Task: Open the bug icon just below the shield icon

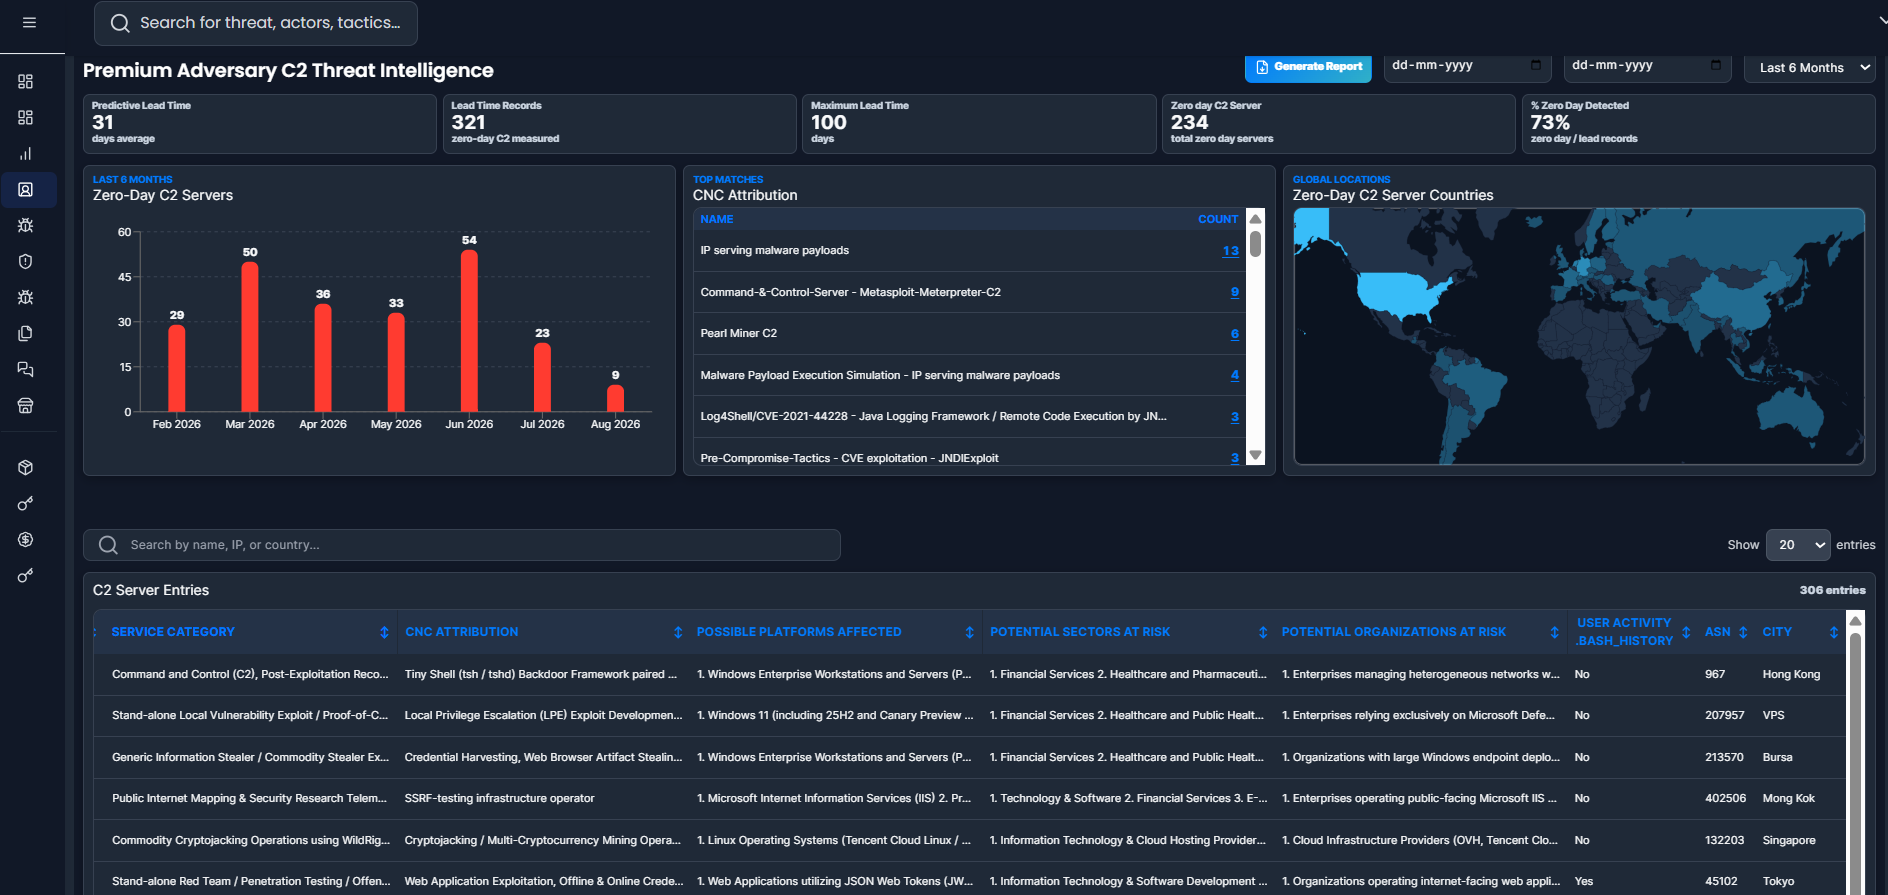Action: click(26, 297)
